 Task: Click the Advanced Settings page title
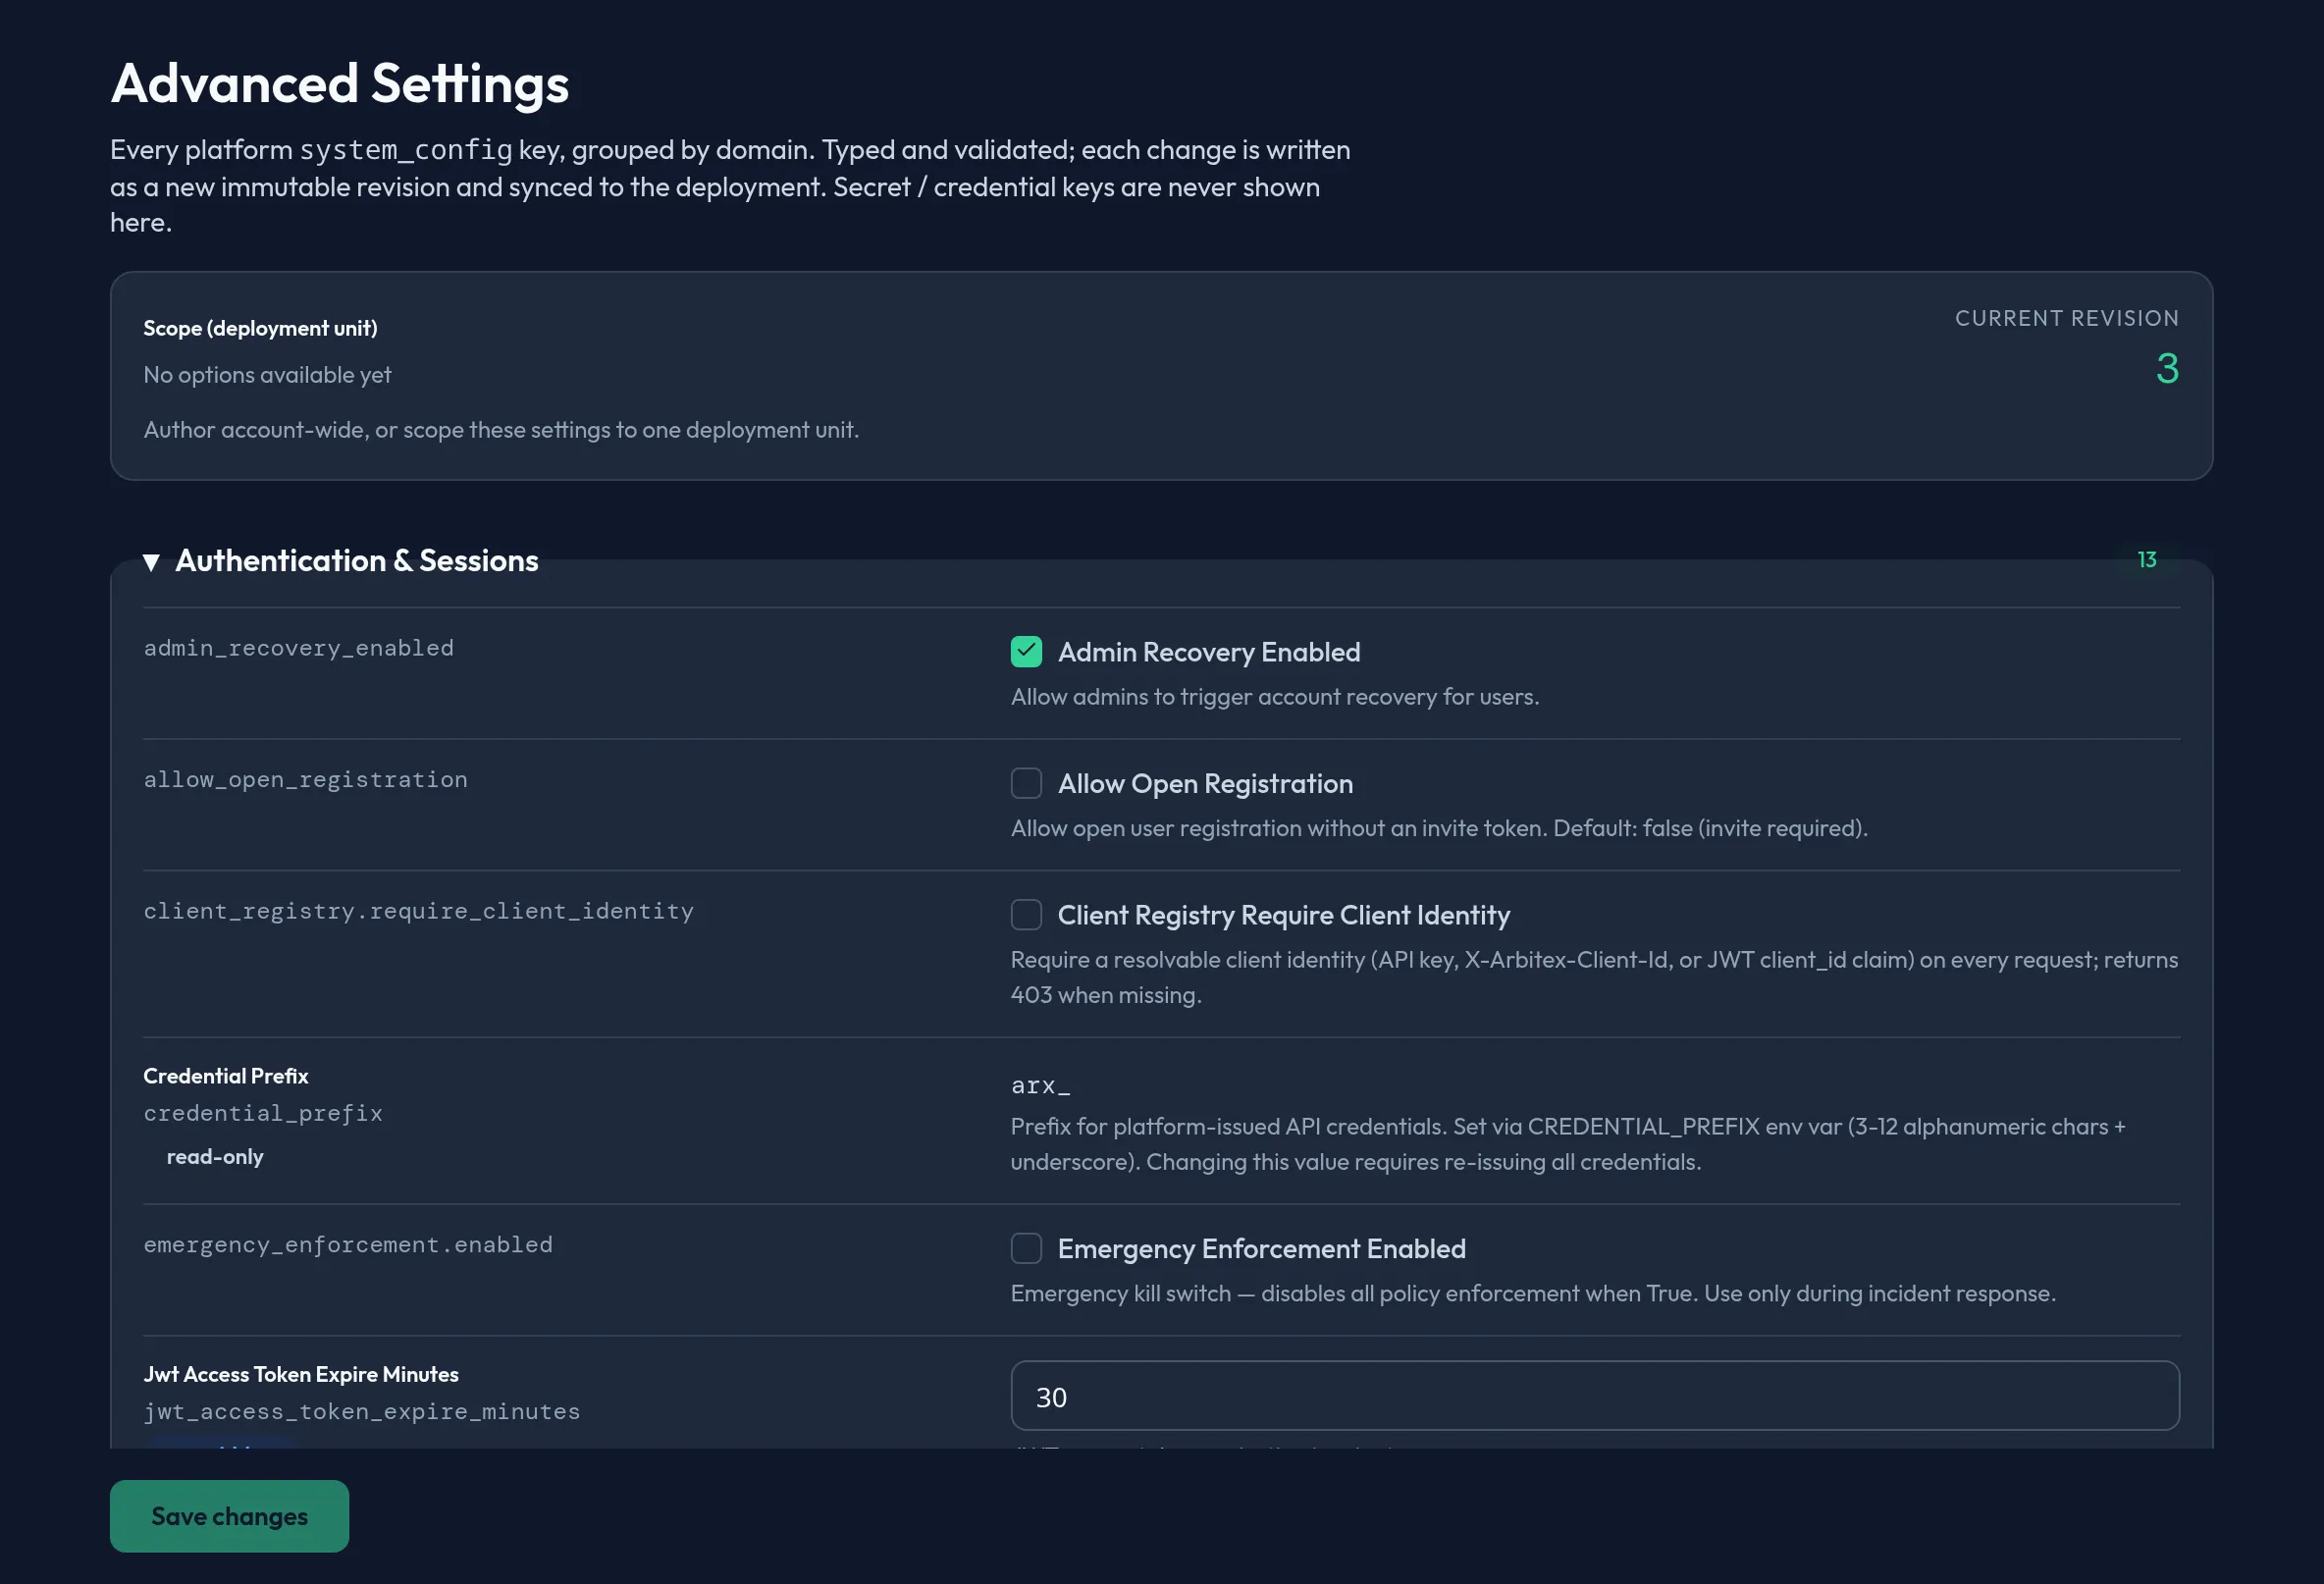[340, 83]
